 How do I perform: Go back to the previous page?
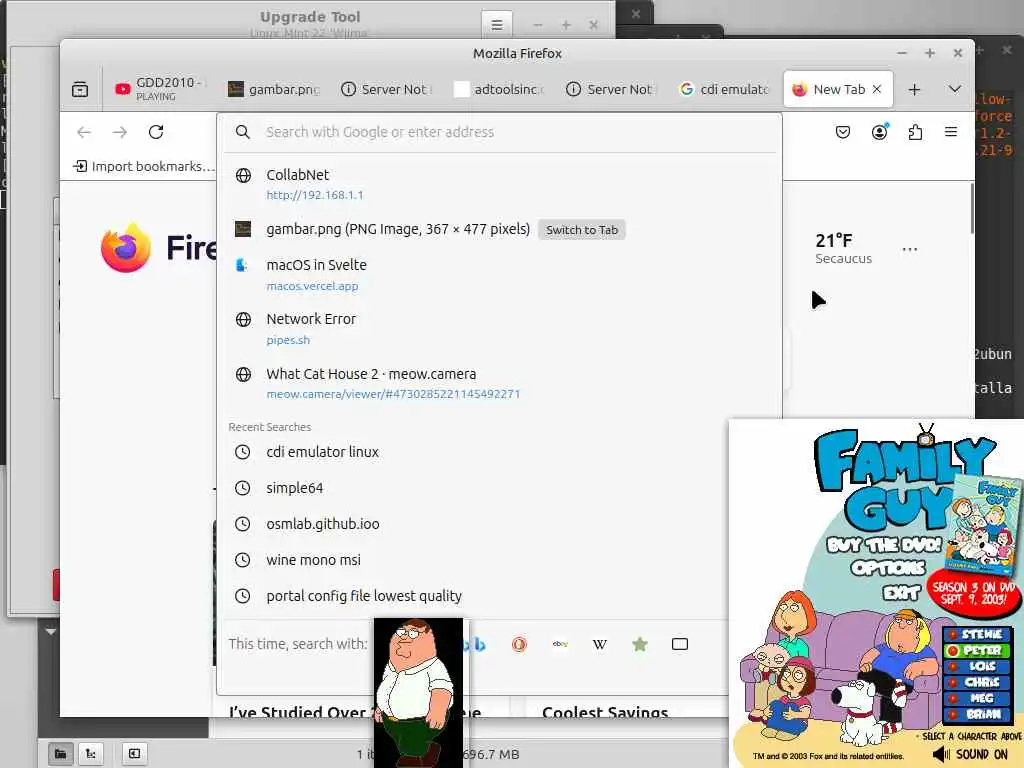pos(84,132)
